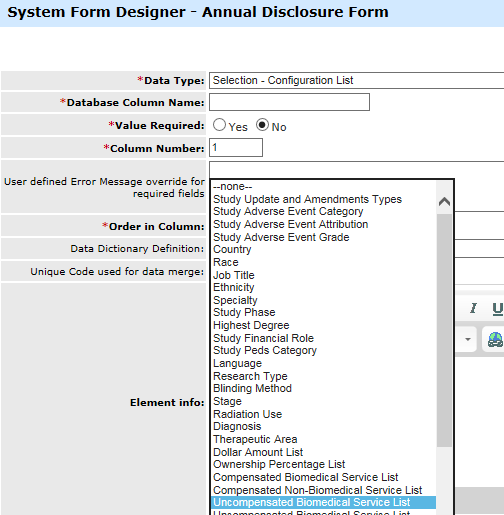
Task: Select Compensated Non-Biomedical Service List
Action: click(323, 490)
